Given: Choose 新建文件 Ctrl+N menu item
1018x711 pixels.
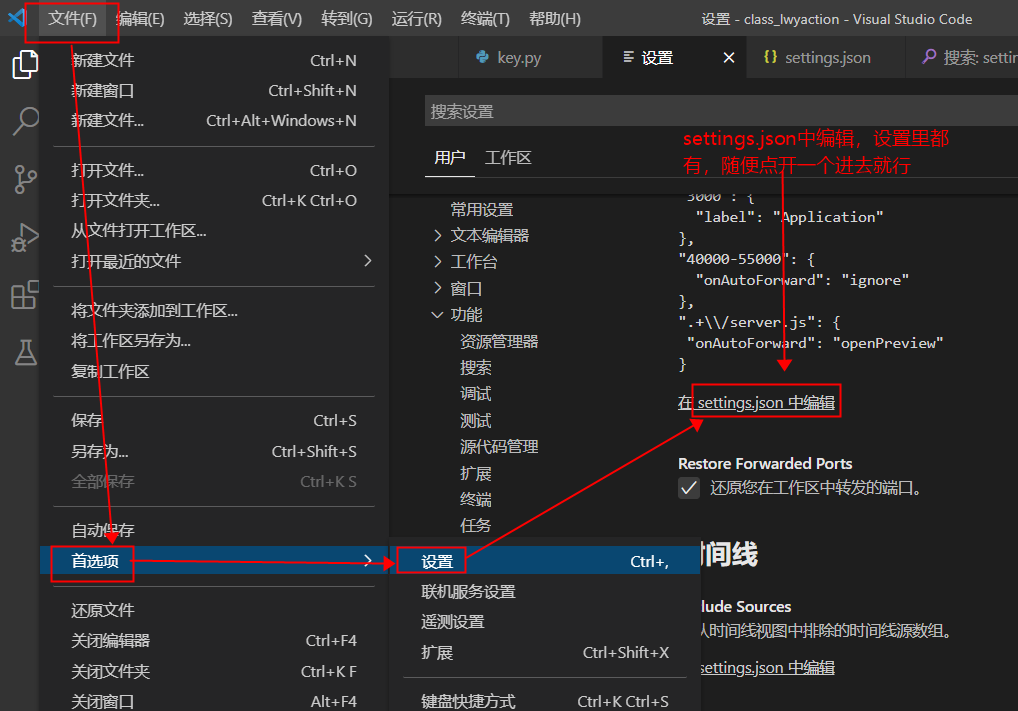Looking at the screenshot, I should pyautogui.click(x=214, y=60).
